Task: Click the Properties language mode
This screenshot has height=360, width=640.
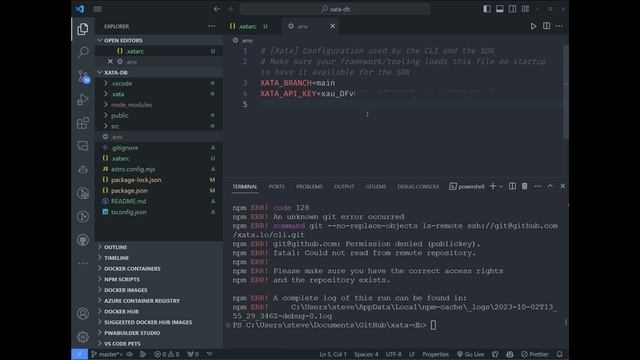Action: 436,354
